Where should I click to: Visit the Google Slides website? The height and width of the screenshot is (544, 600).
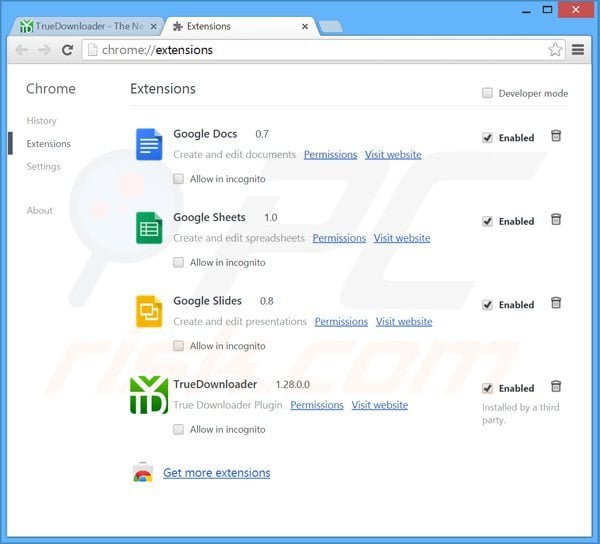pos(404,321)
